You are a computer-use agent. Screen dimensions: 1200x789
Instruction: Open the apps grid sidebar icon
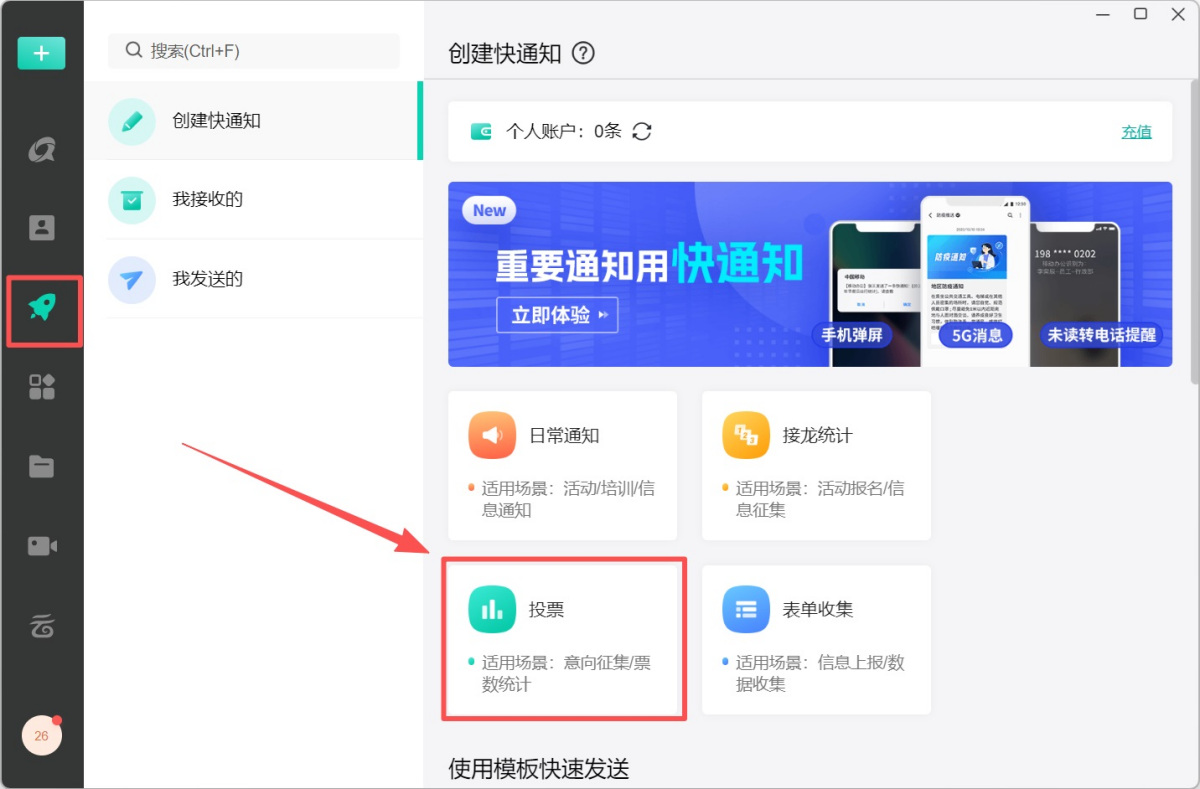pyautogui.click(x=41, y=387)
